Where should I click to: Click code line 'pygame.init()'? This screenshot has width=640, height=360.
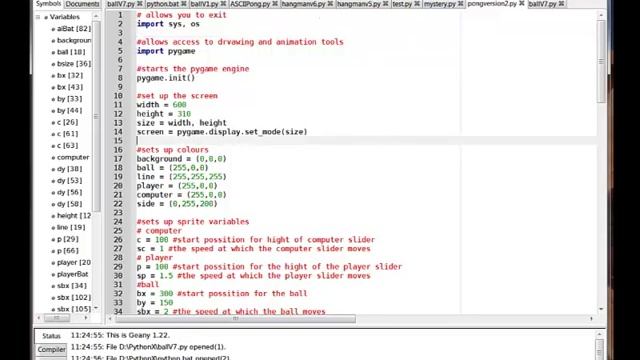pos(166,78)
